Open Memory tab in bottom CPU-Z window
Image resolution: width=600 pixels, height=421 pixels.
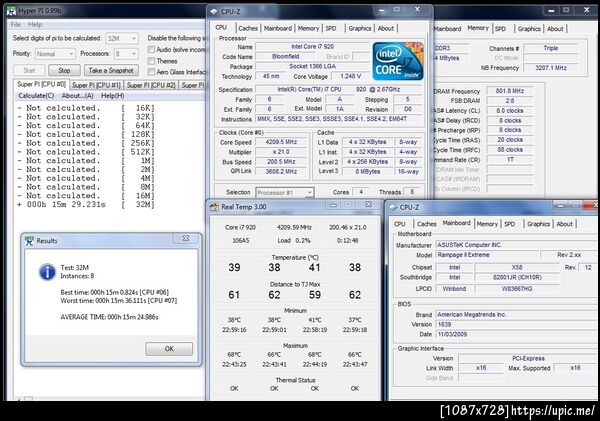coord(487,224)
